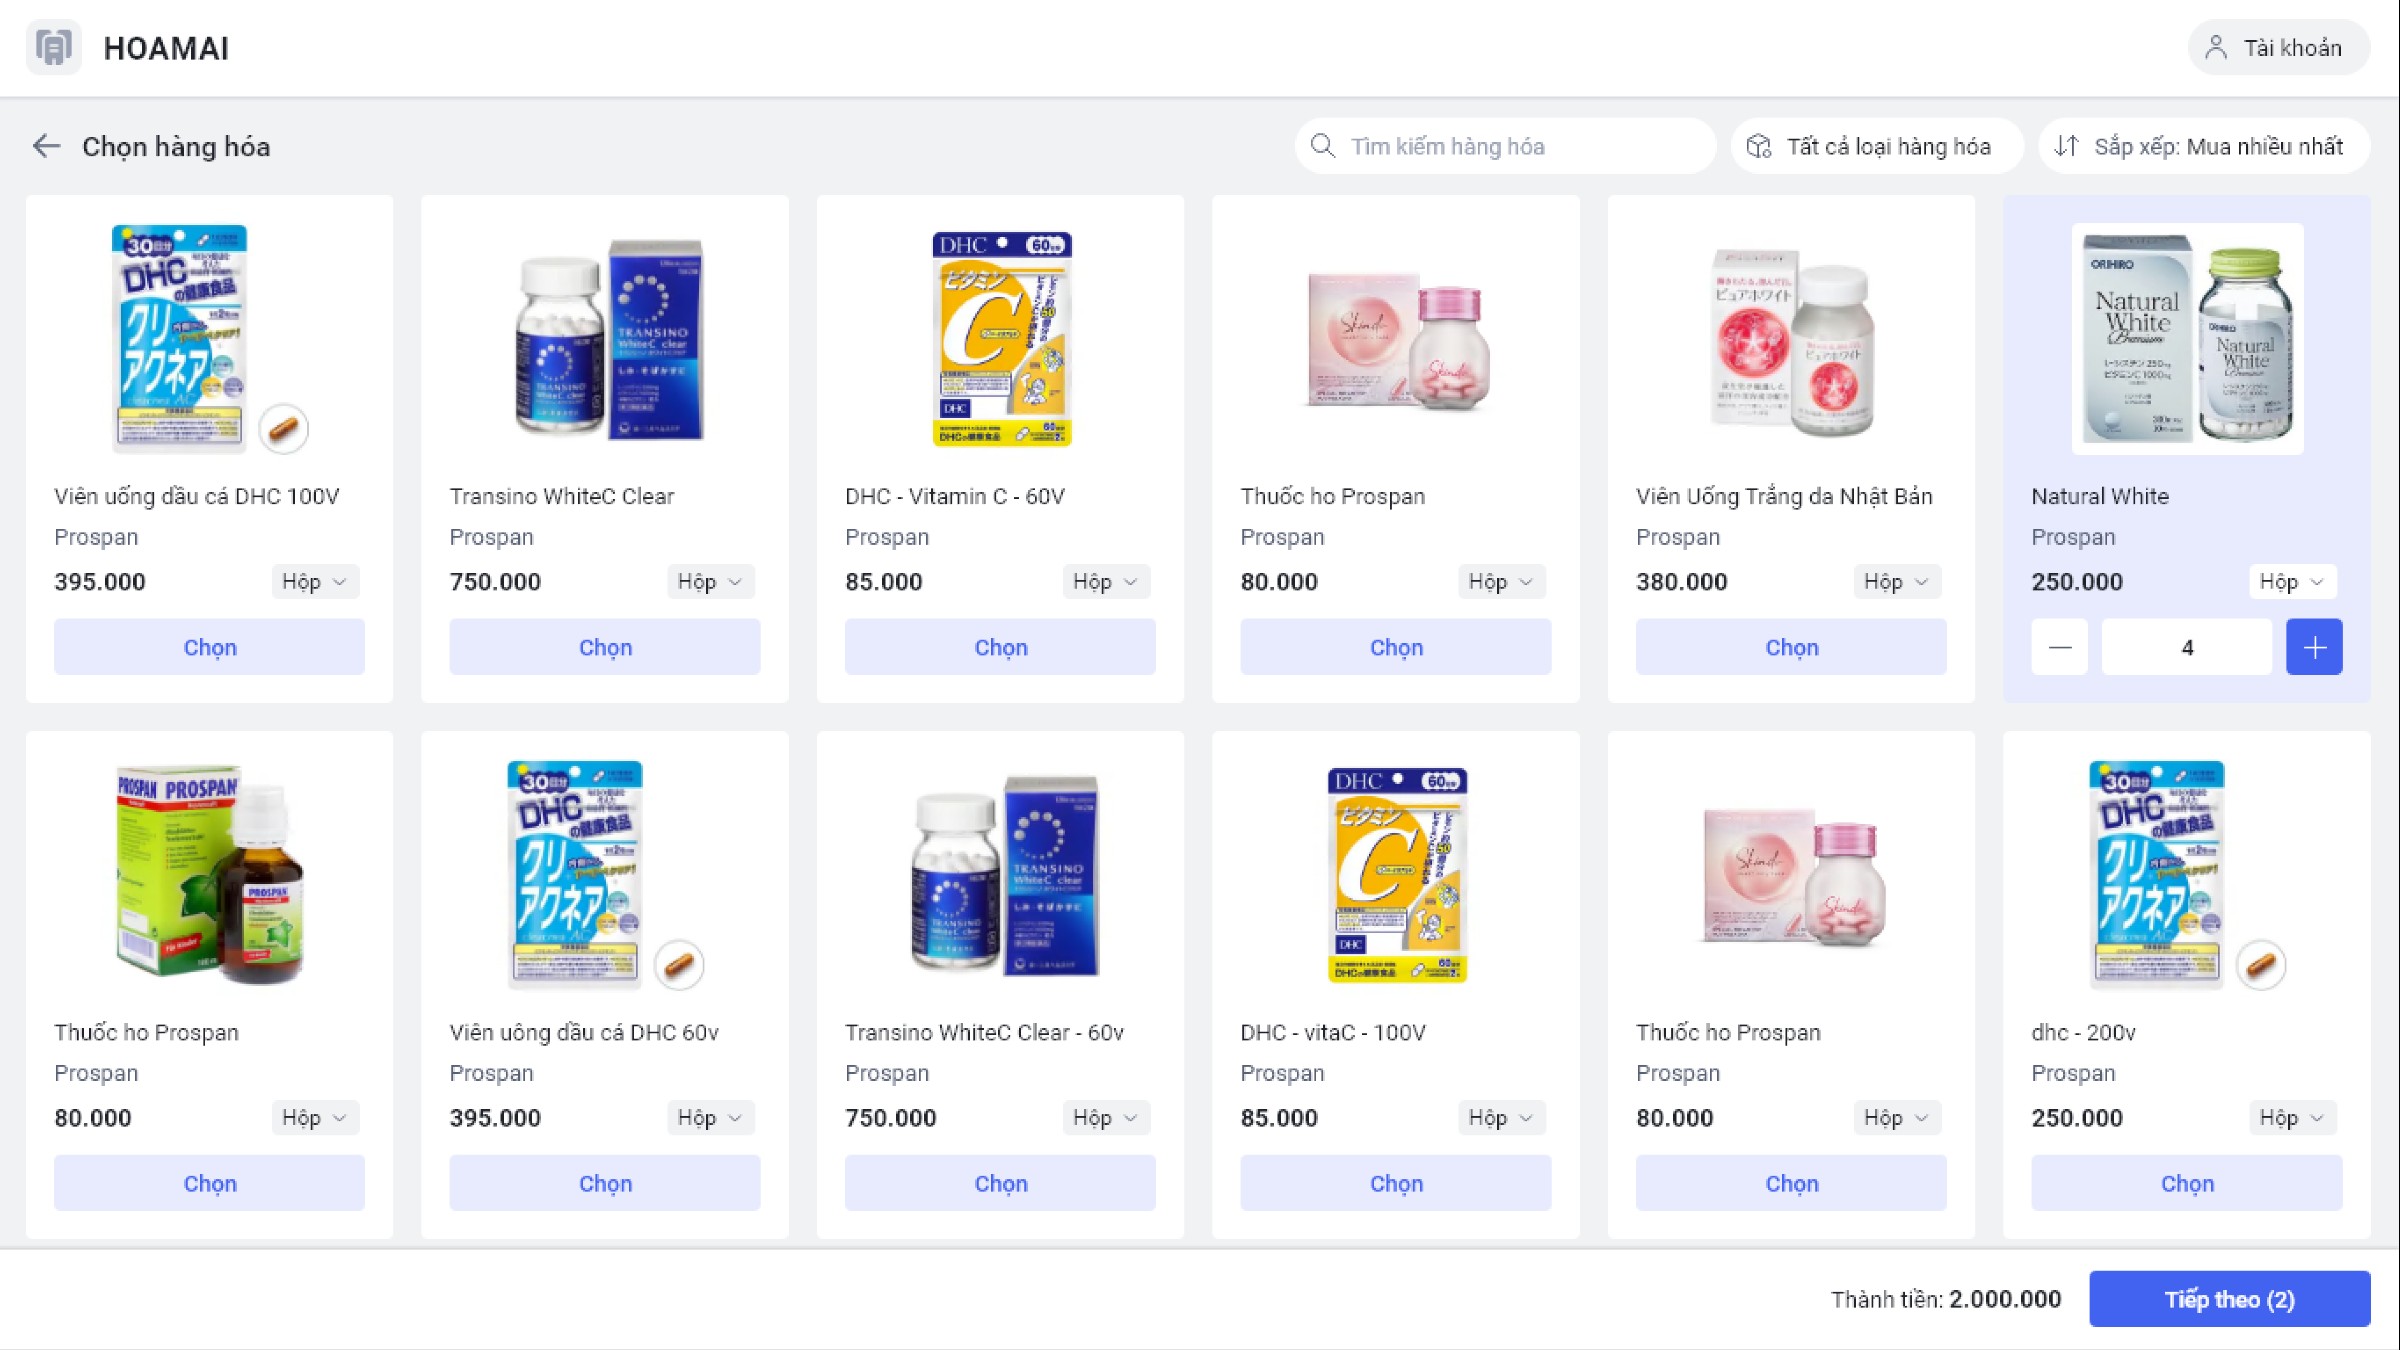The image size is (2400, 1350).
Task: Click the search magnifier icon
Action: tap(1322, 146)
